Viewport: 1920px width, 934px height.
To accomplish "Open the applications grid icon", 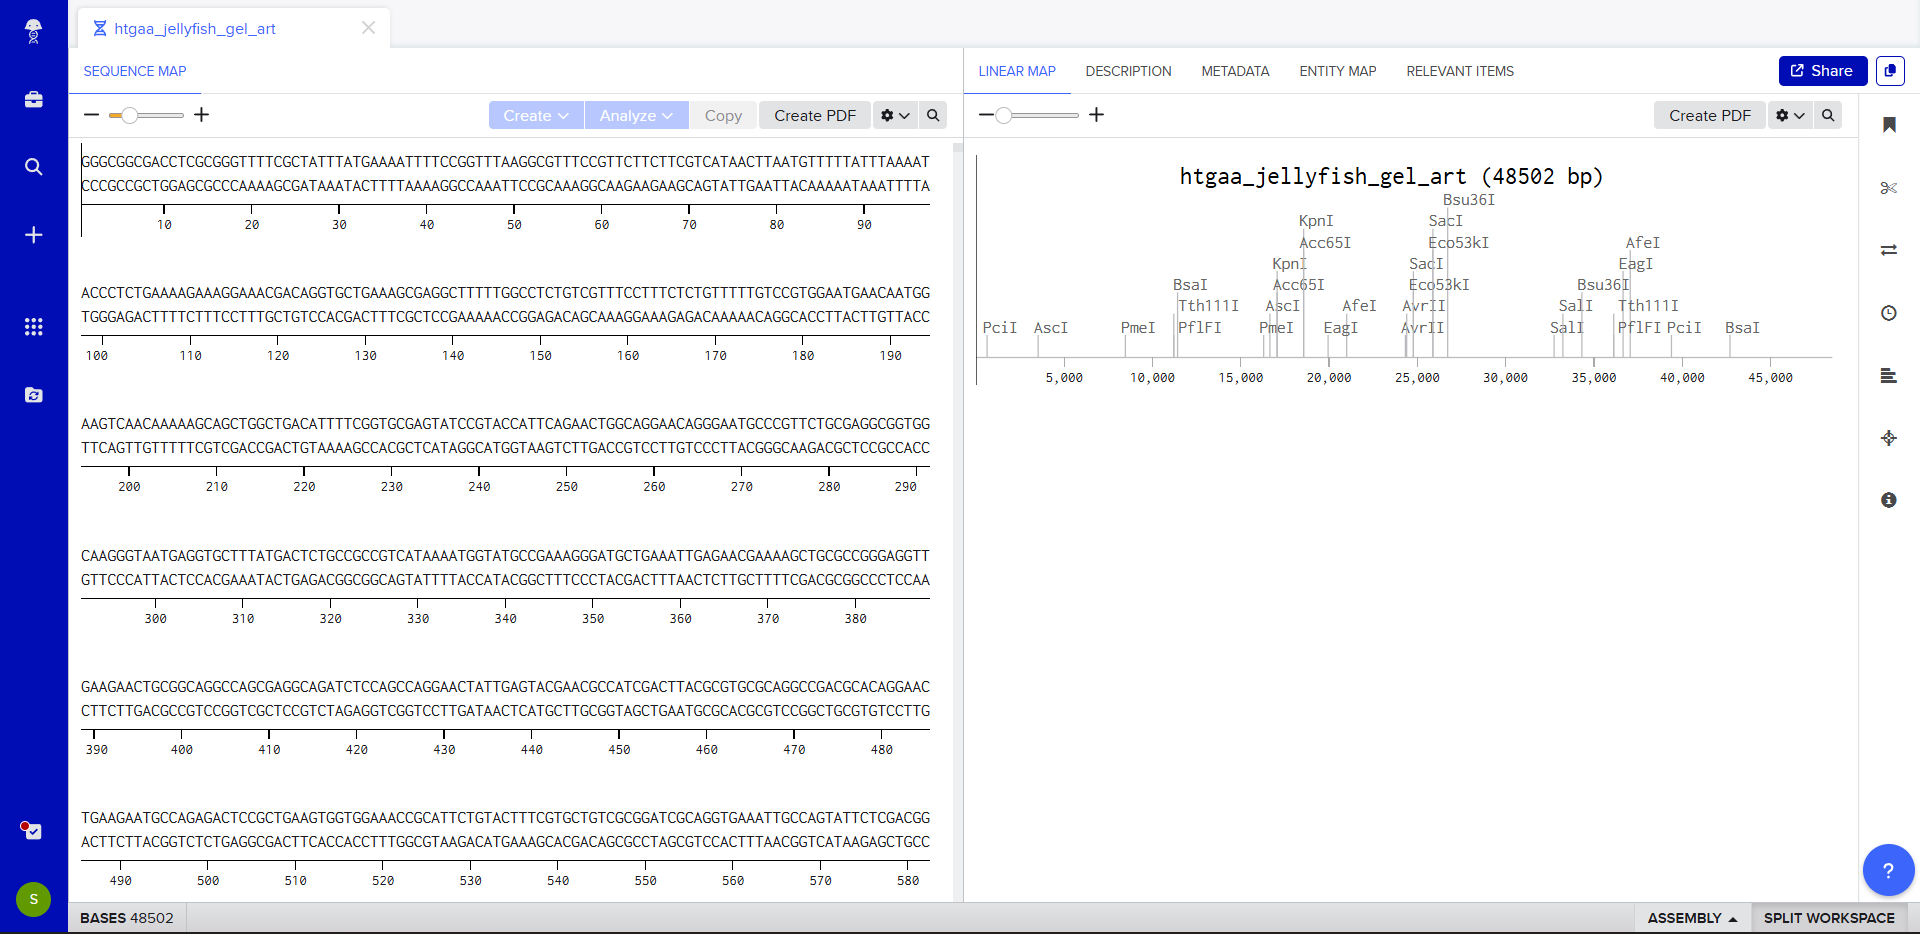I will (33, 327).
